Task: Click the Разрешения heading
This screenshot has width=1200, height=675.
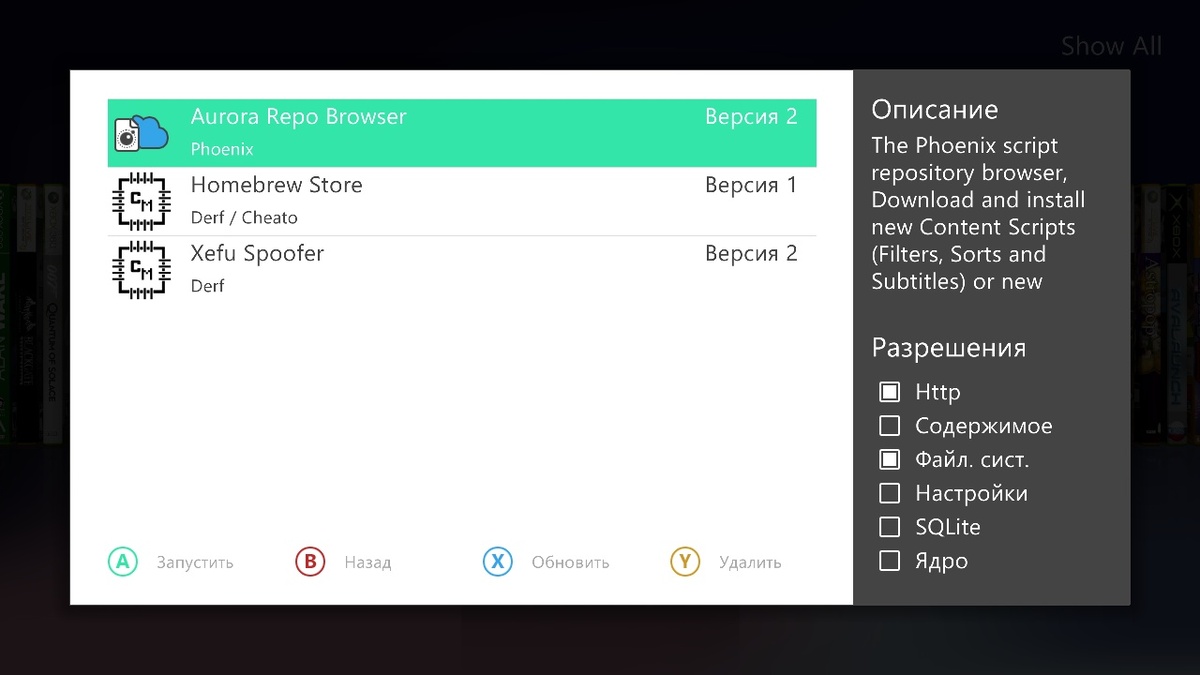Action: click(x=949, y=348)
